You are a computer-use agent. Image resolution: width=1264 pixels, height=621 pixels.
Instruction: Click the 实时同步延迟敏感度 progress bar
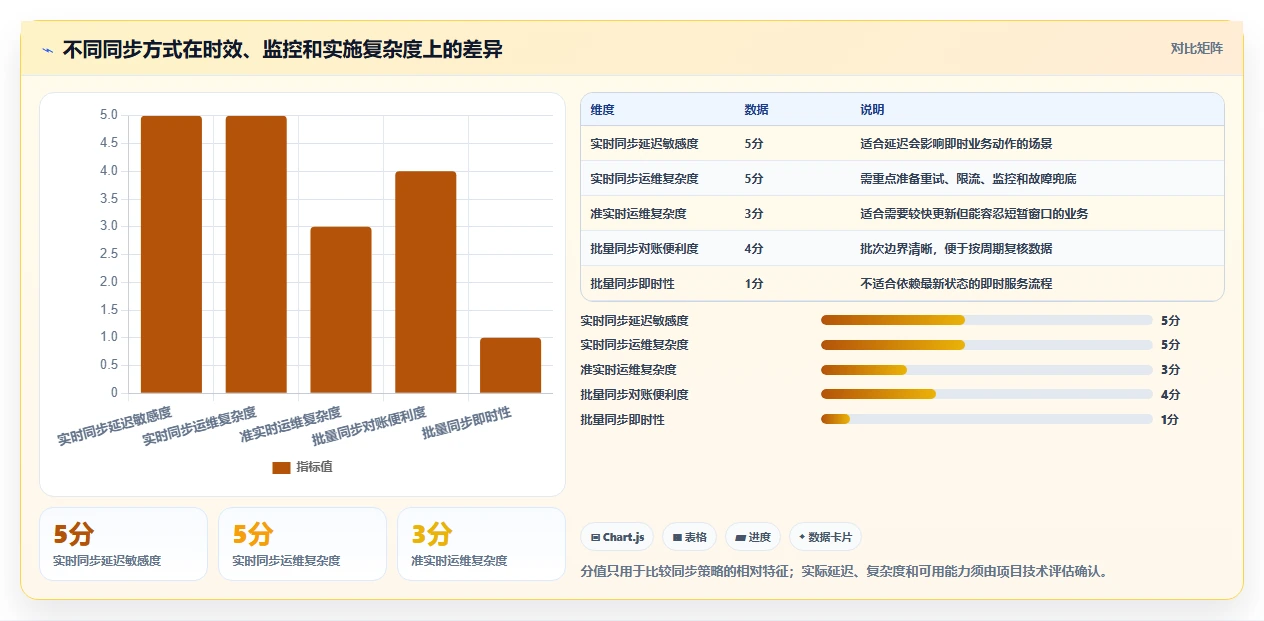pyautogui.click(x=987, y=320)
